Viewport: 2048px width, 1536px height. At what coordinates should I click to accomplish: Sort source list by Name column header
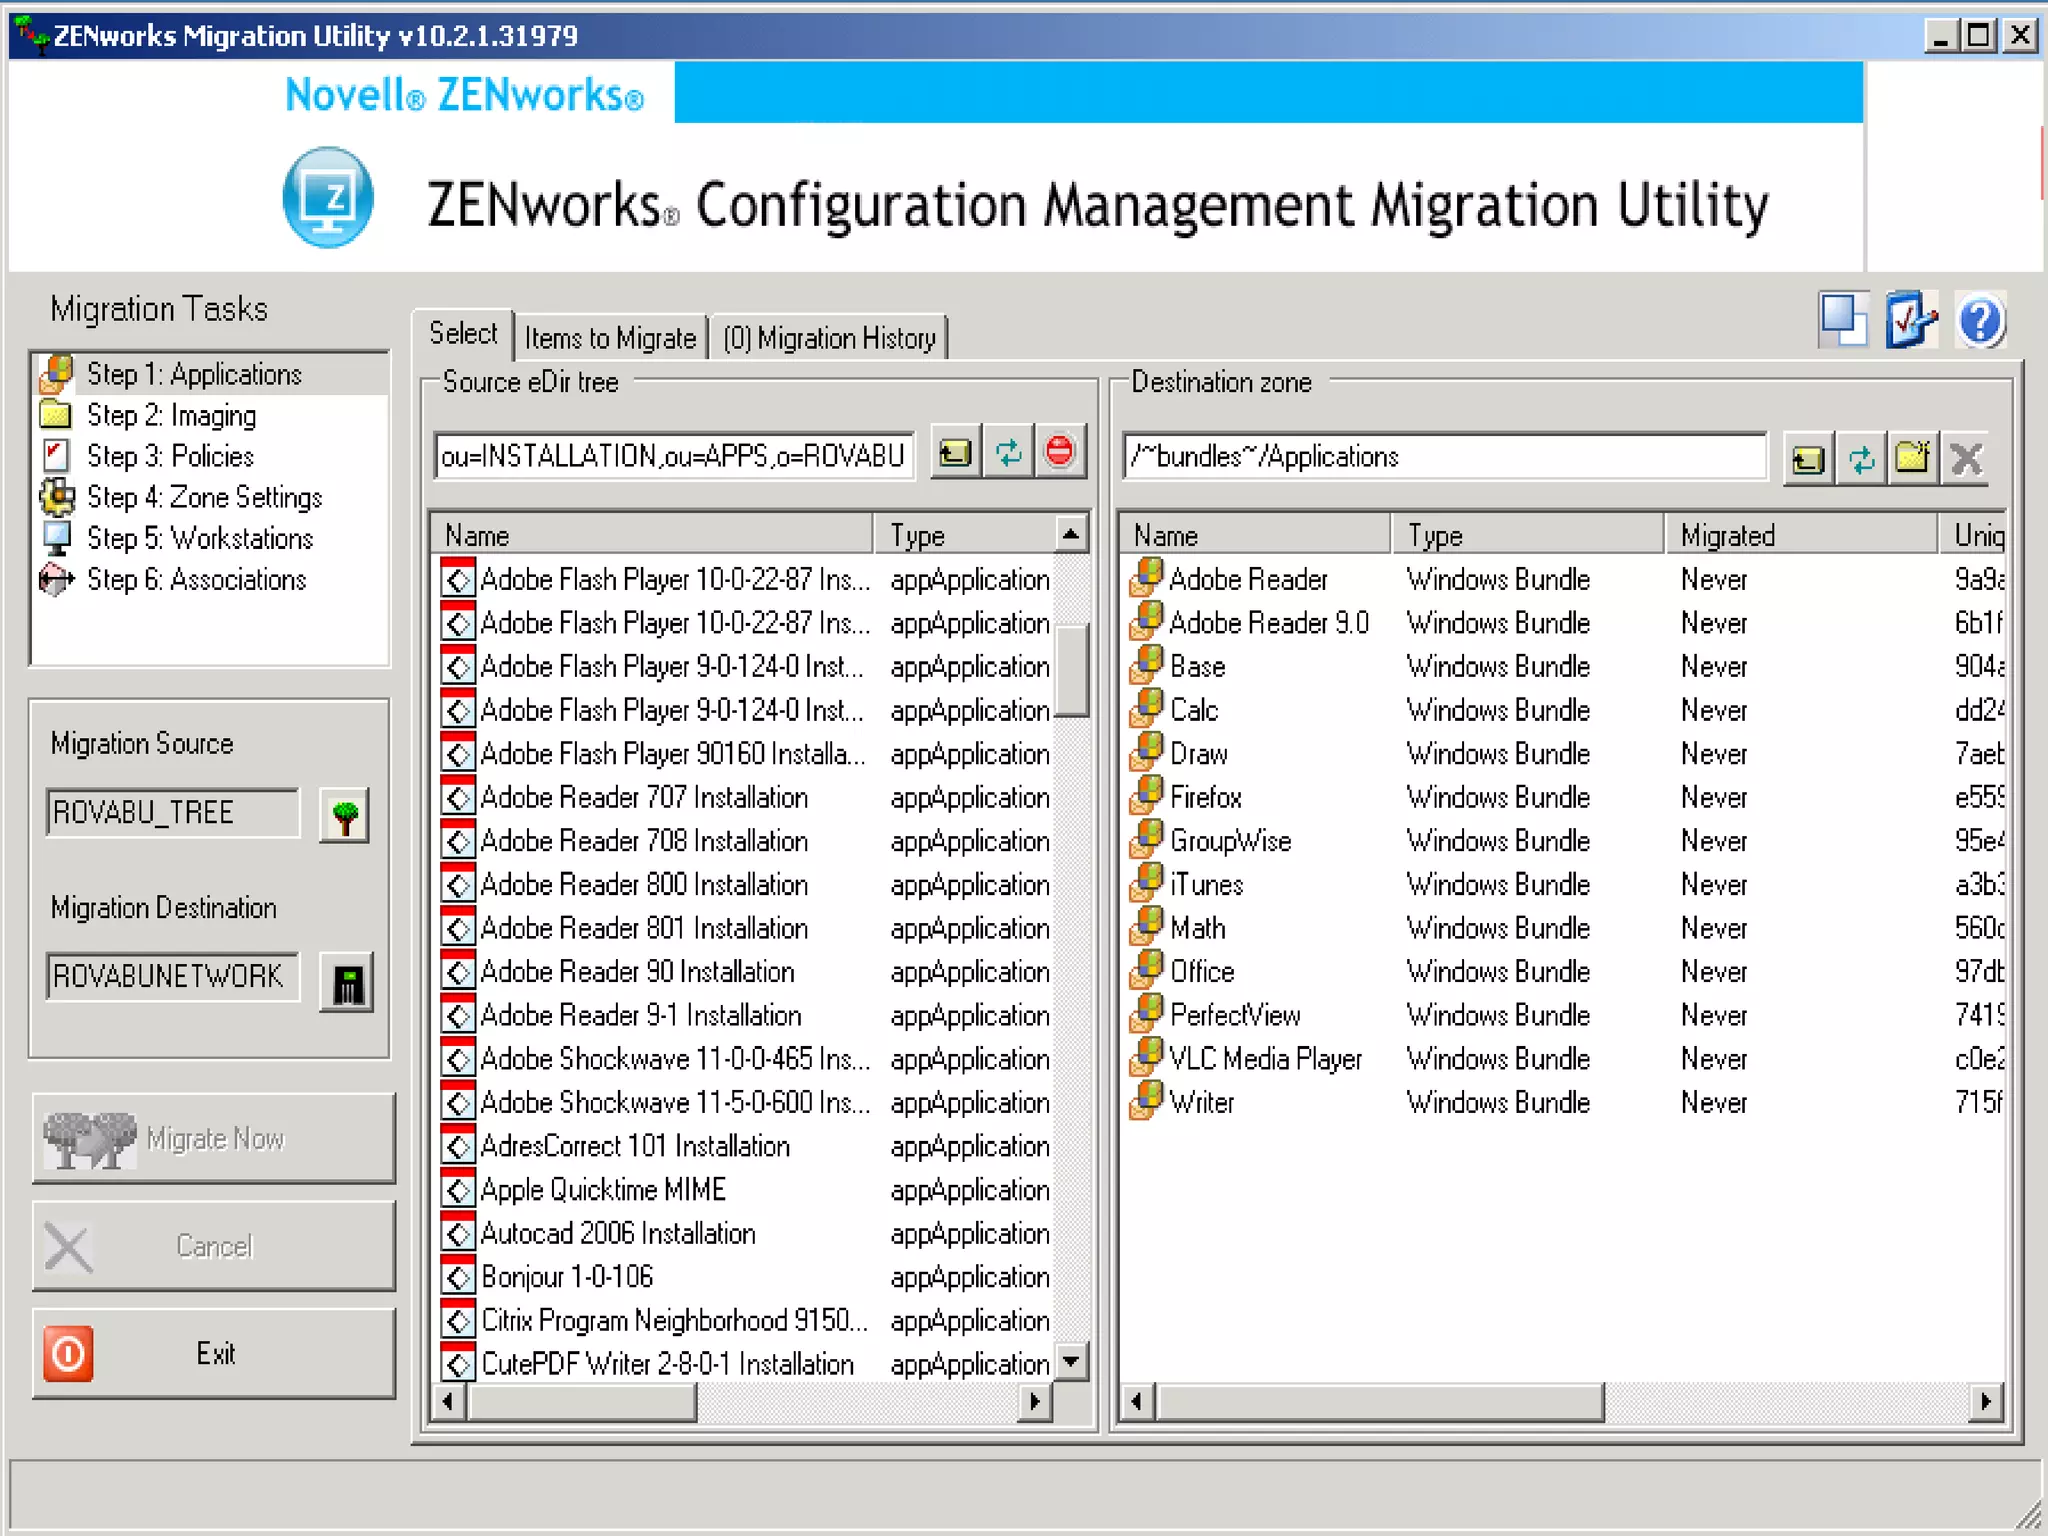(653, 535)
